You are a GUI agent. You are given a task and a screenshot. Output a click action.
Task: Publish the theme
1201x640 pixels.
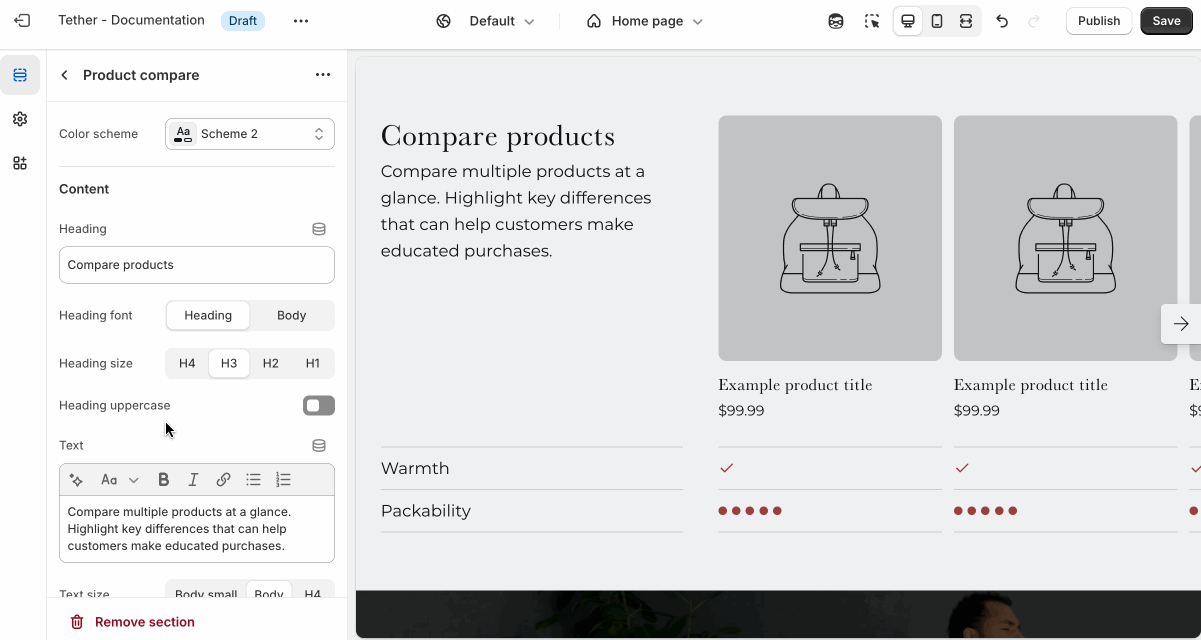[1099, 21]
